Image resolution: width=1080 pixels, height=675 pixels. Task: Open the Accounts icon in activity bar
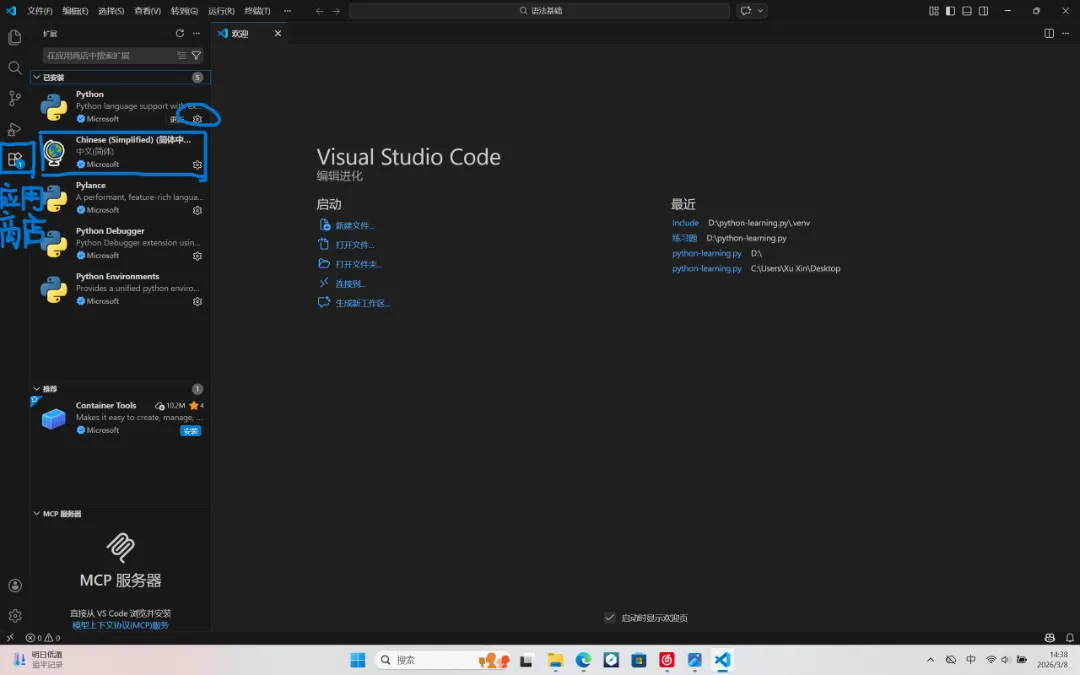click(x=14, y=585)
